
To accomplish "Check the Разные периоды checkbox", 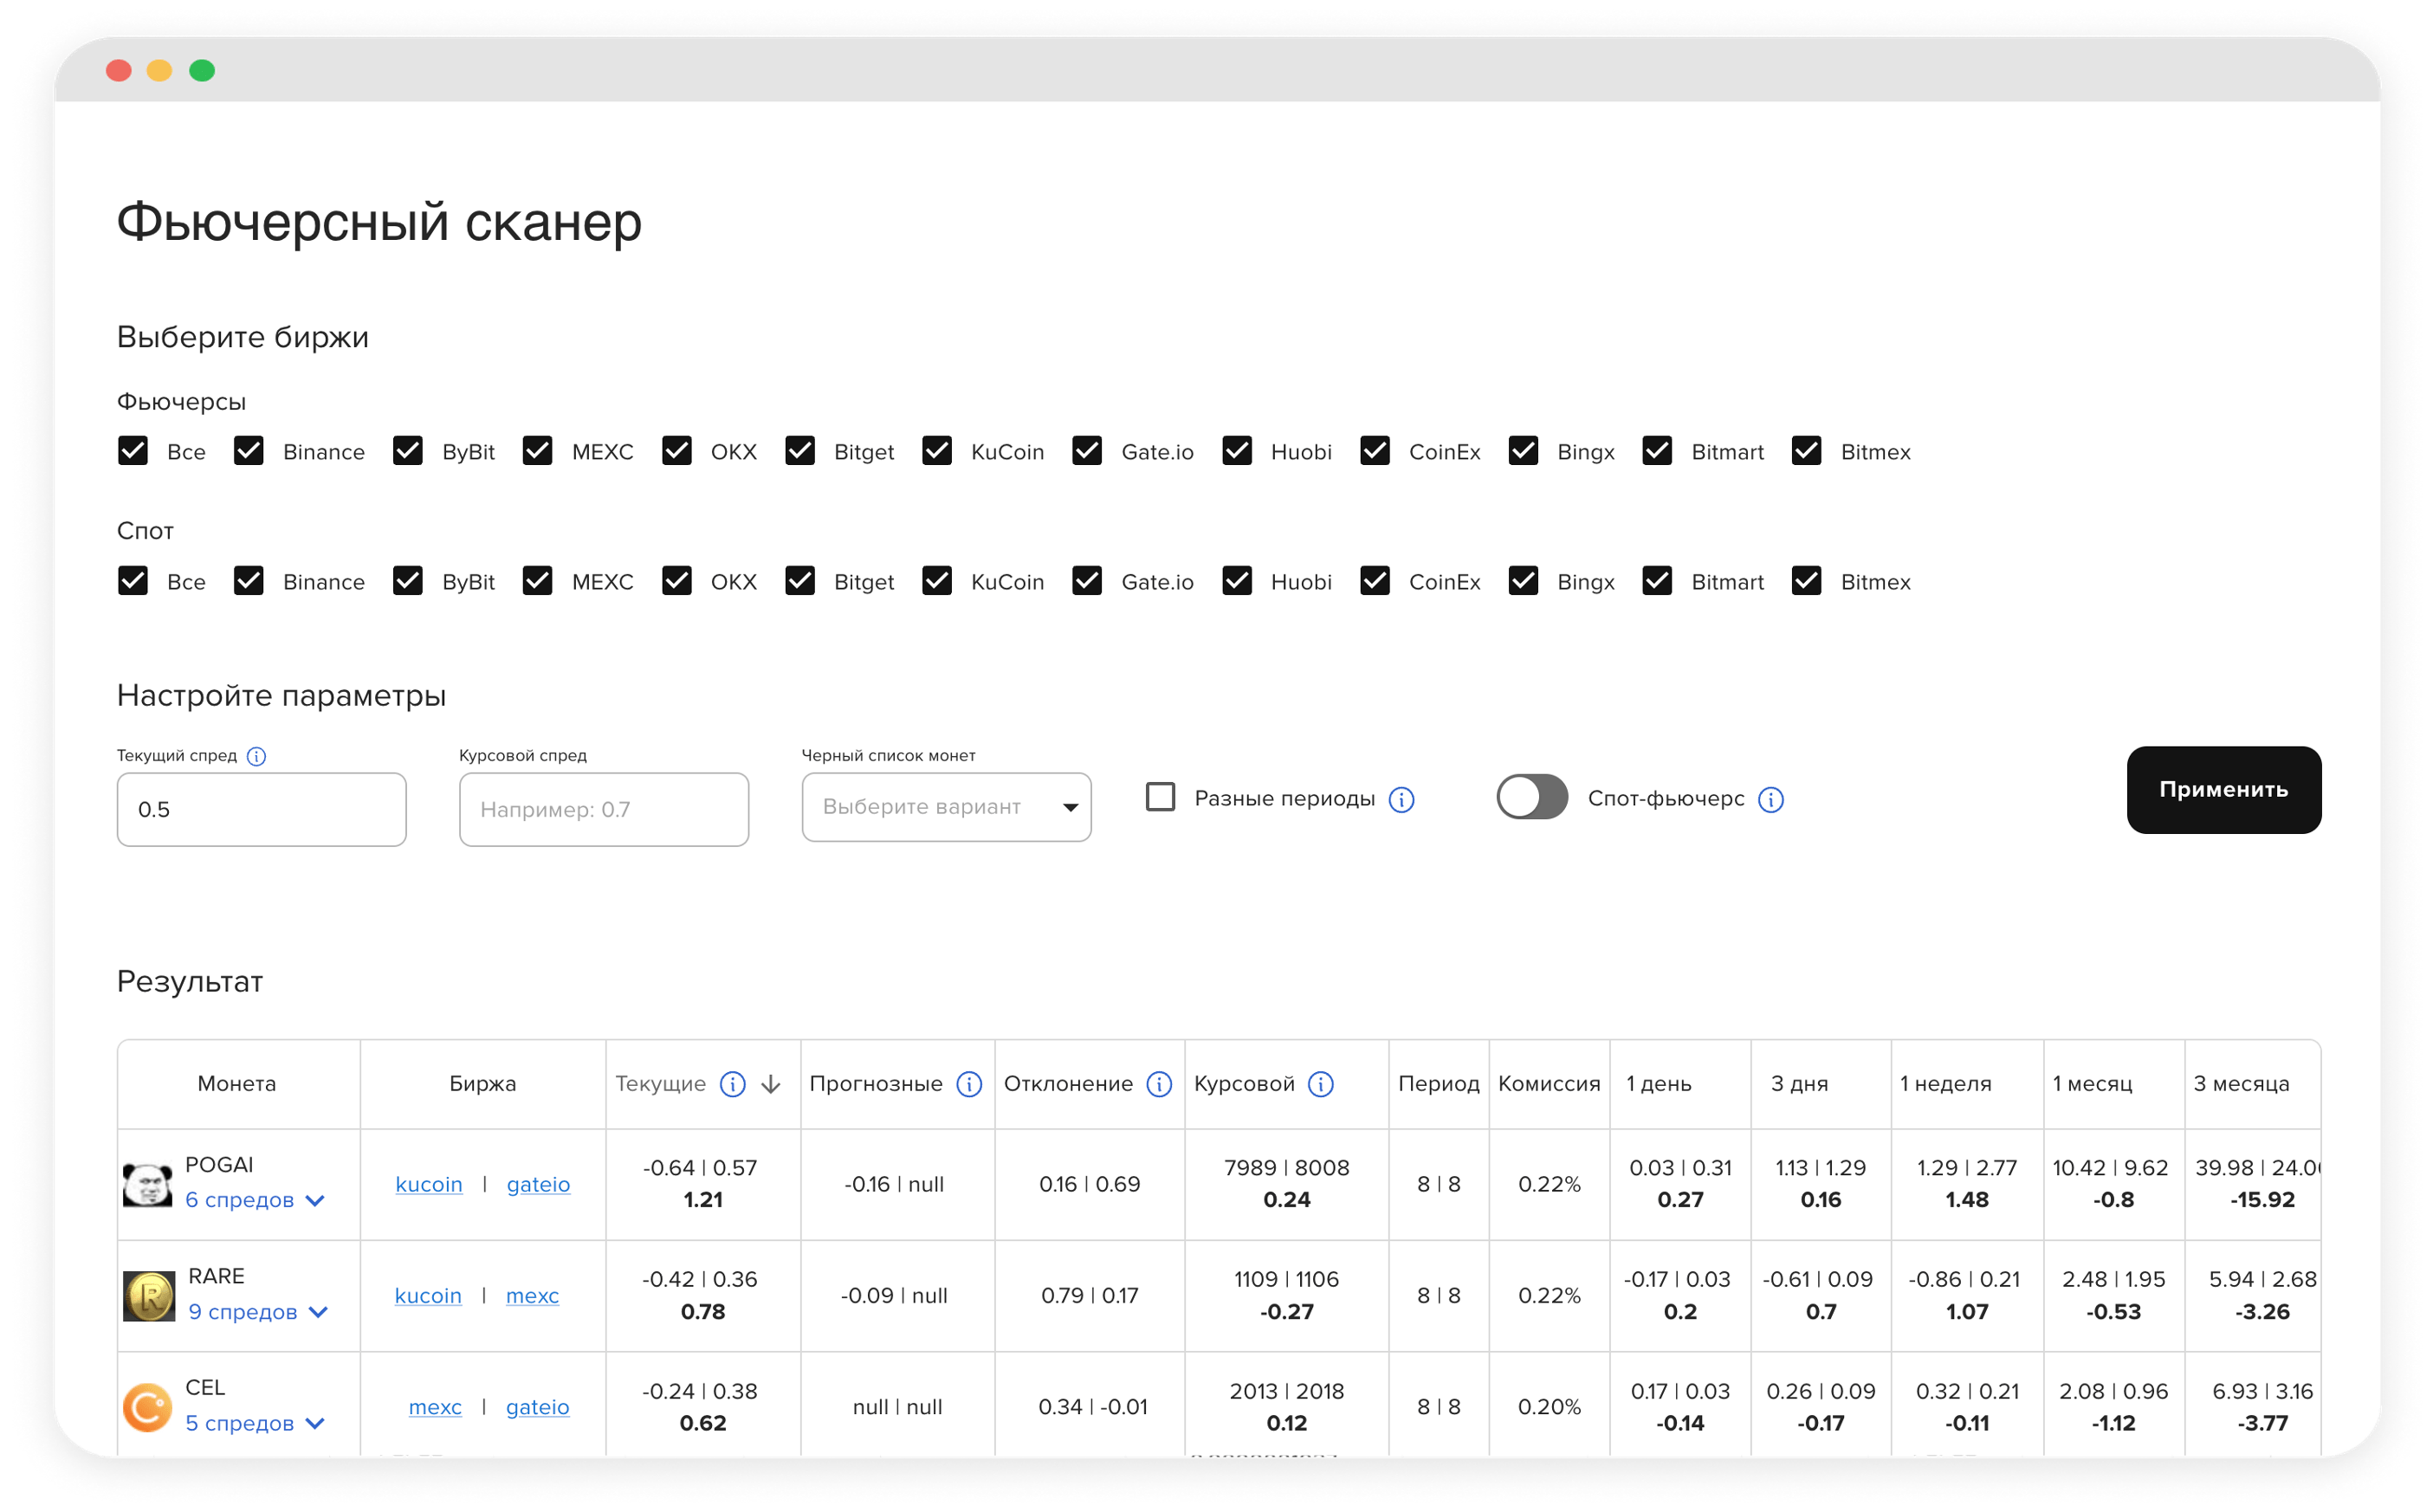I will 1160,797.
